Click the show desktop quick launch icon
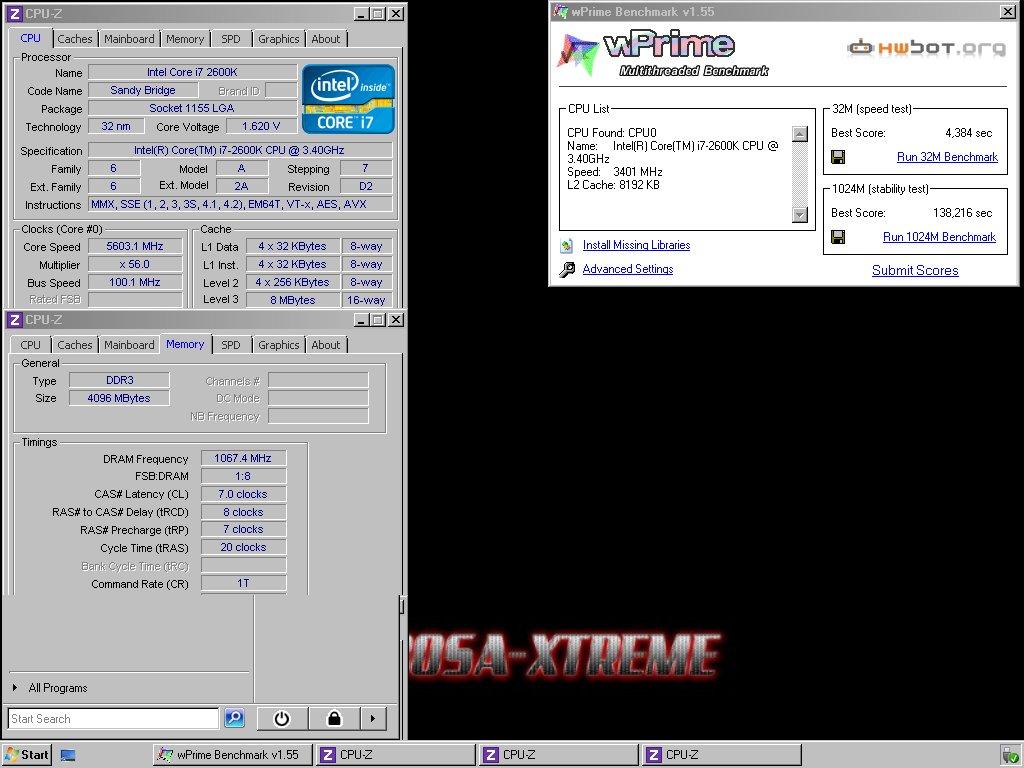This screenshot has height=768, width=1024. [x=68, y=756]
